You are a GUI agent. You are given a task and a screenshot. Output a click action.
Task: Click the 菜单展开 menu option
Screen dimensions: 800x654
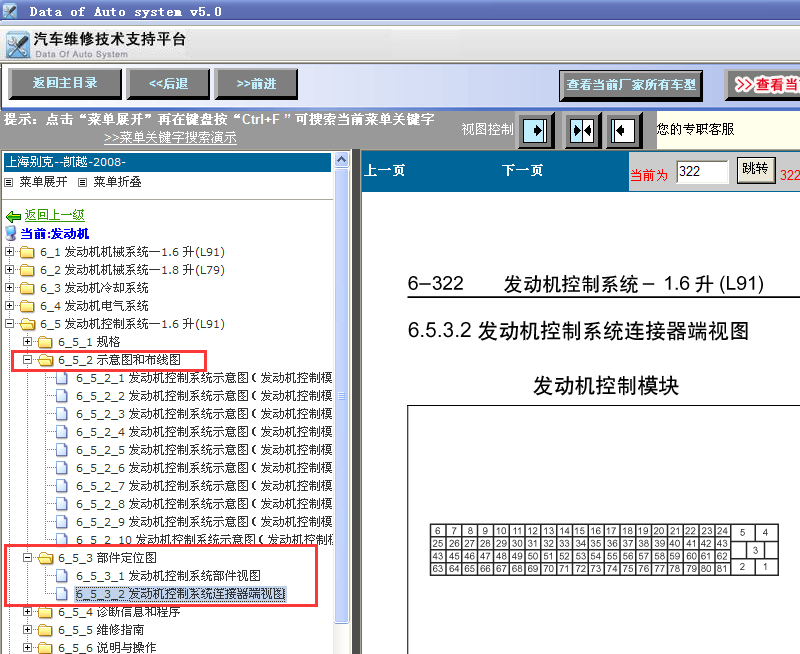43,182
